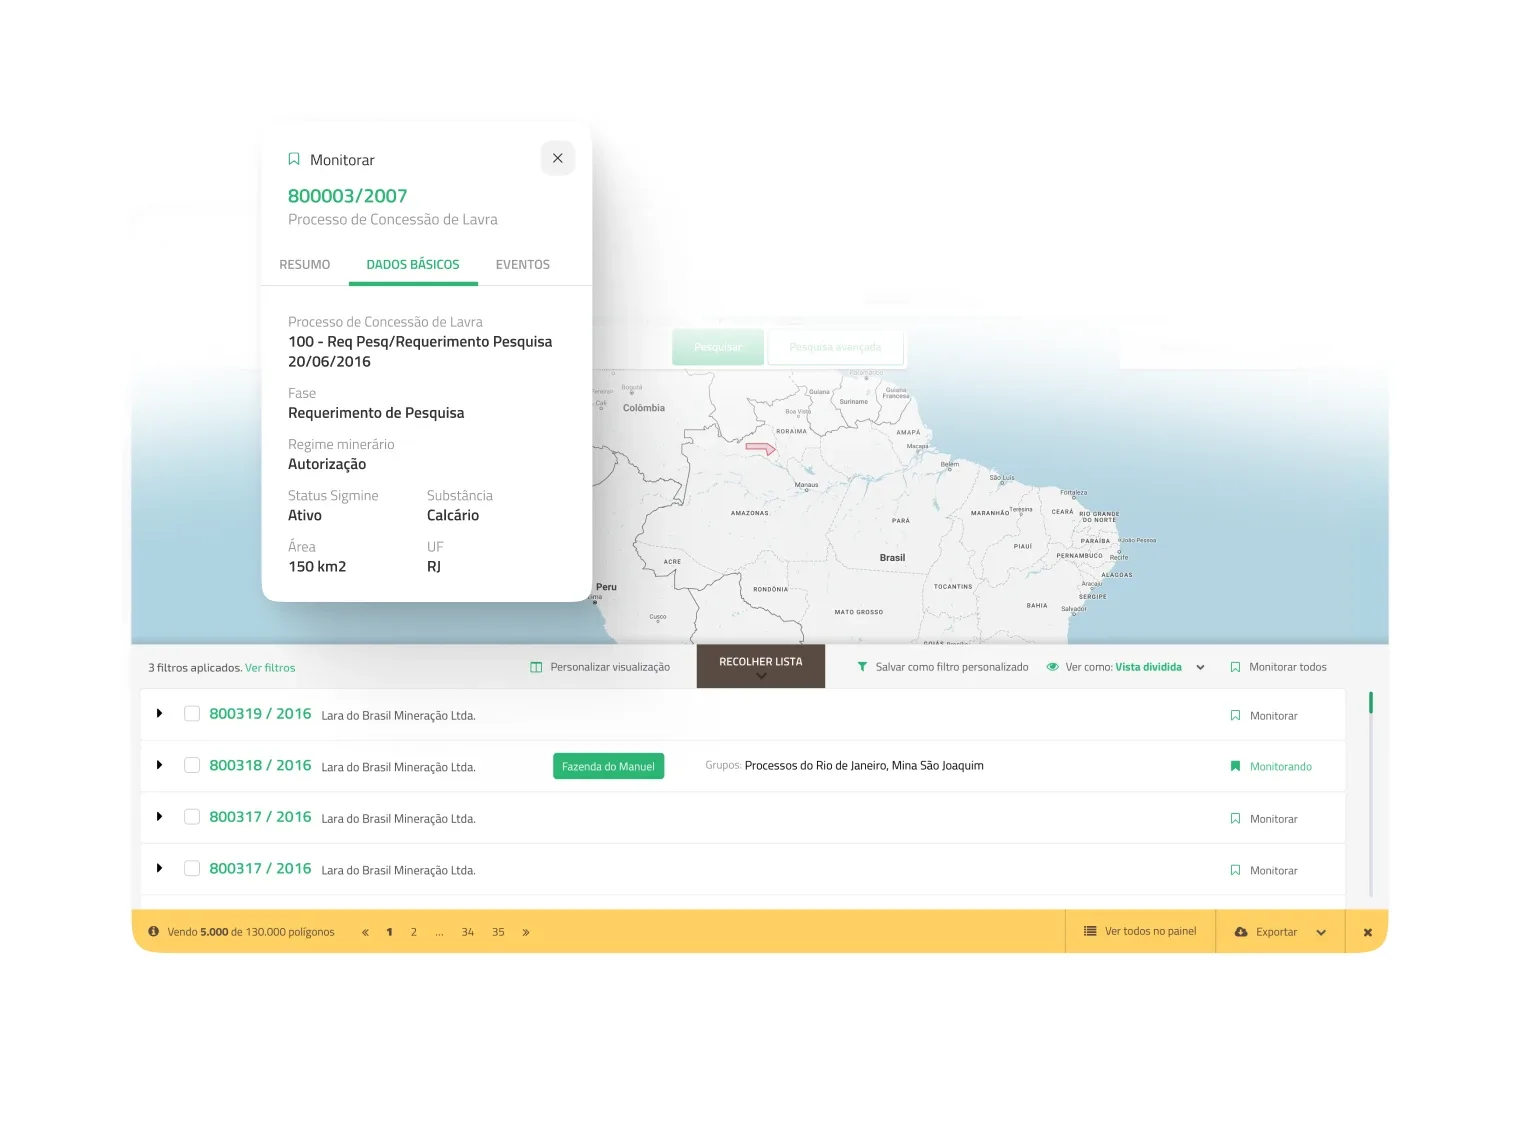The height and width of the screenshot is (1140, 1520).
Task: Click the info icon beside Vendo 5.000
Action: [154, 931]
